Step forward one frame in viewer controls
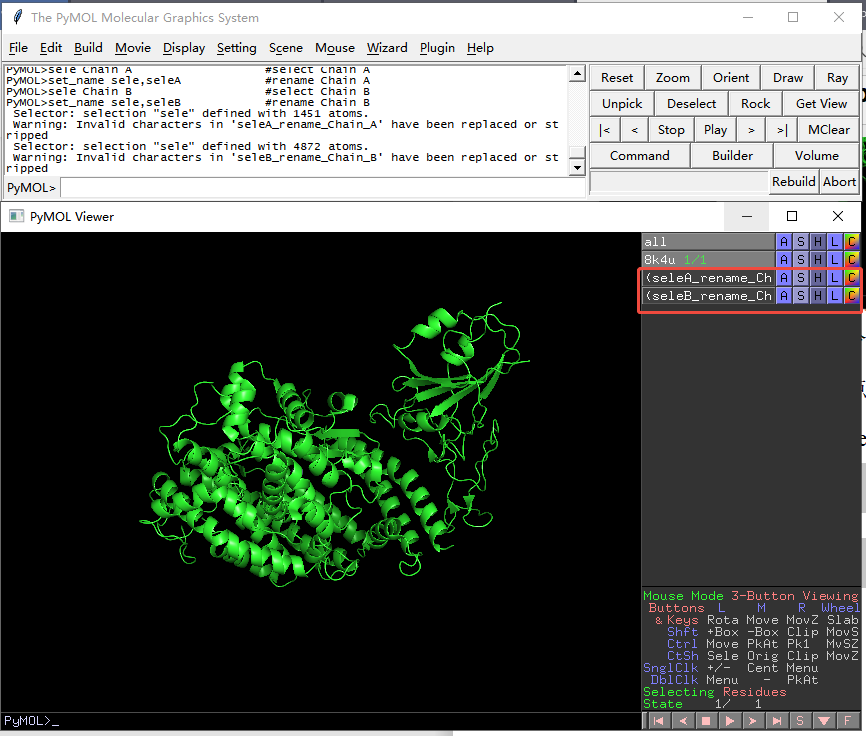Viewport: 866px width, 736px height. click(753, 720)
